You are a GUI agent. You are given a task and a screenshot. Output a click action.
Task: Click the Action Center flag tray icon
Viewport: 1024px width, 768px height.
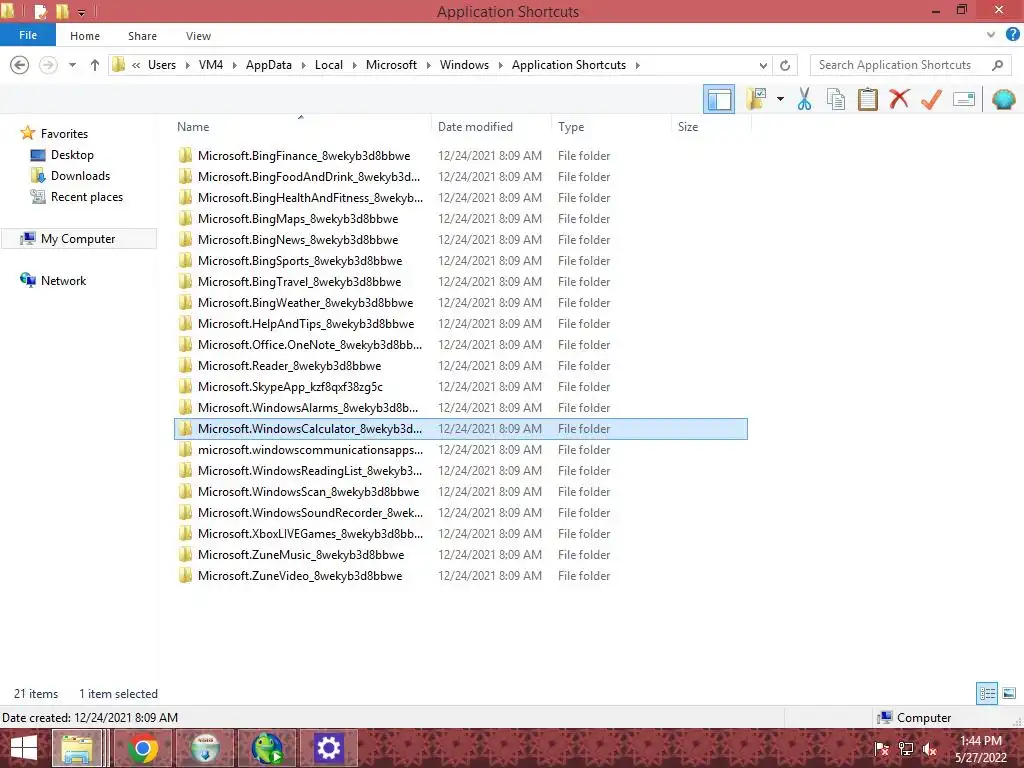[x=881, y=749]
